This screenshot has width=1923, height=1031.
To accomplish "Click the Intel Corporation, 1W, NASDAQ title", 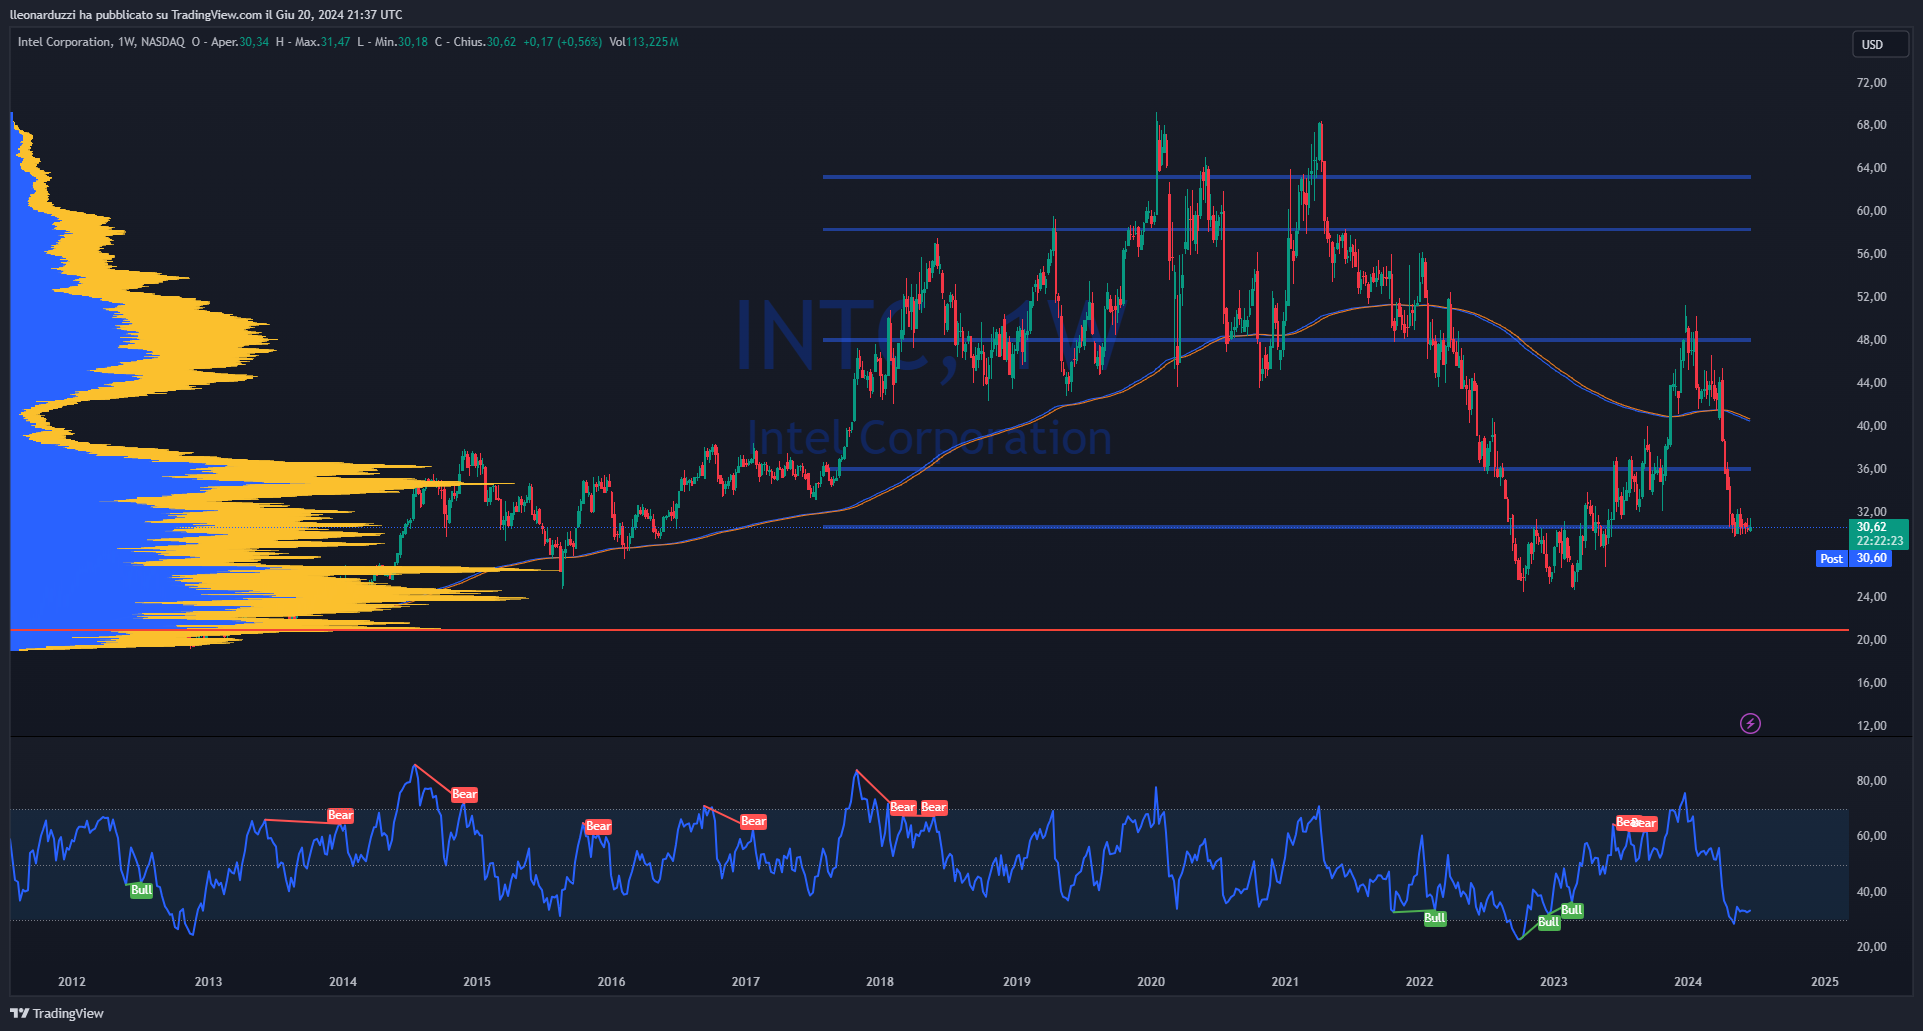I will tap(101, 42).
